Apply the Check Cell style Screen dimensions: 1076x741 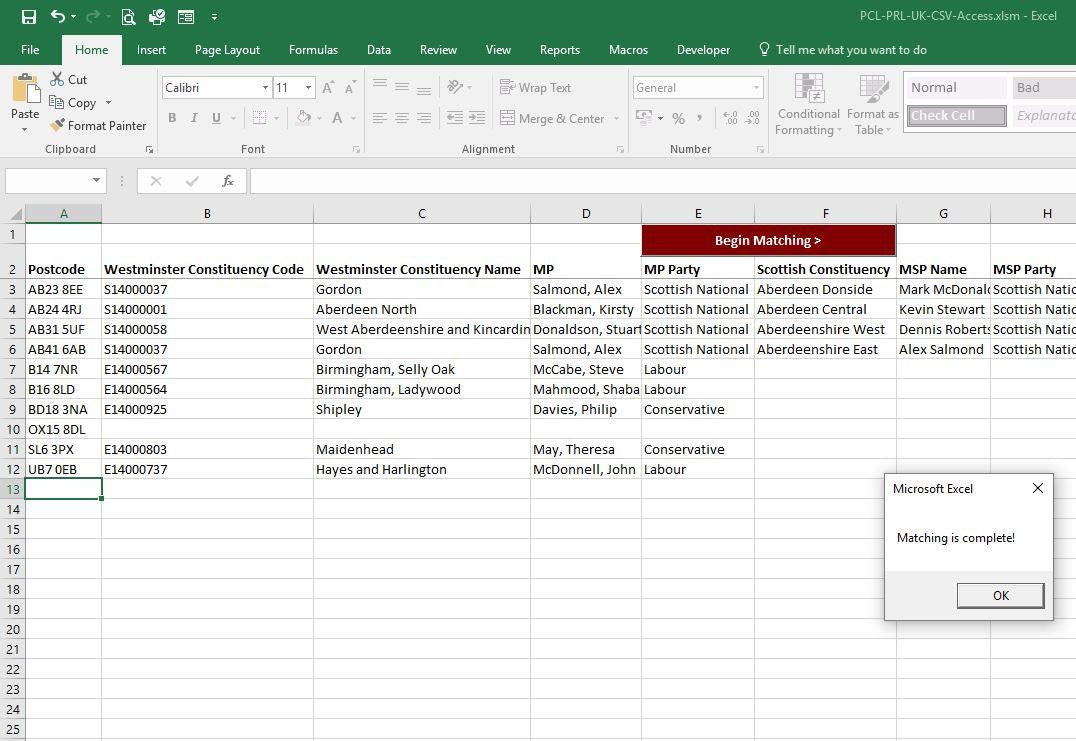957,115
